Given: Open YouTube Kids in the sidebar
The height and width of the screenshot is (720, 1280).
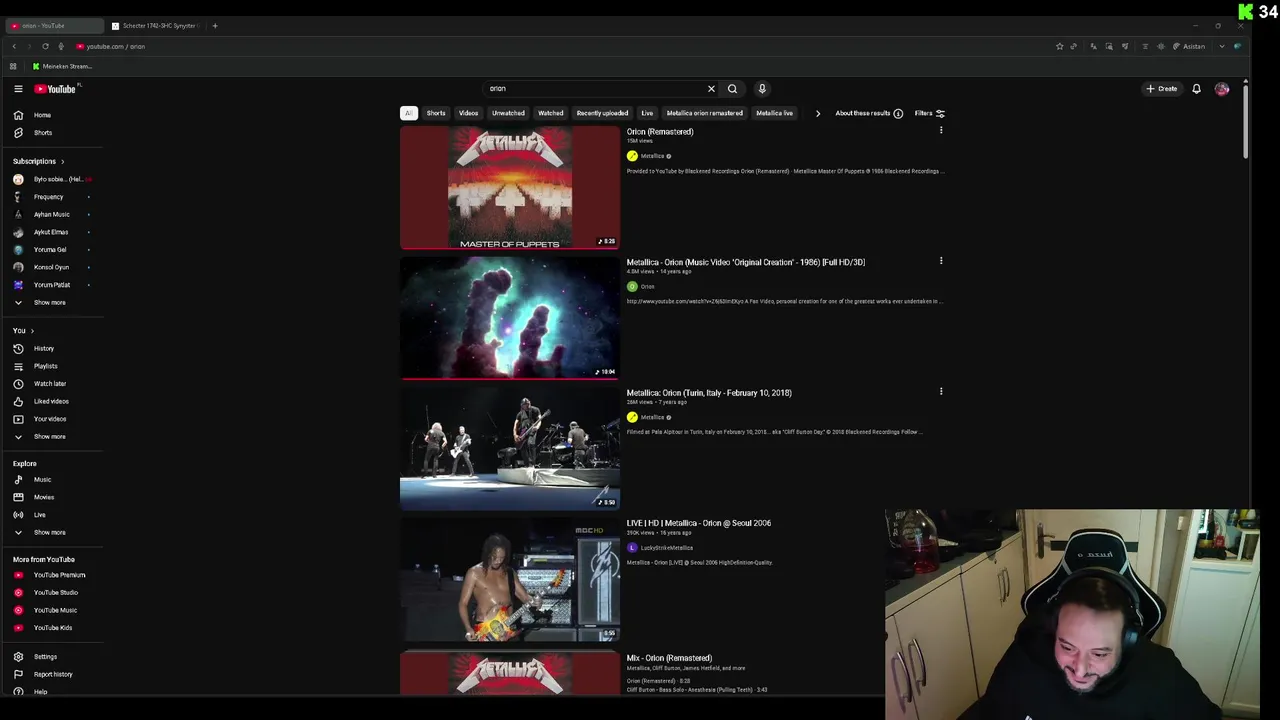Looking at the screenshot, I should (x=52, y=628).
